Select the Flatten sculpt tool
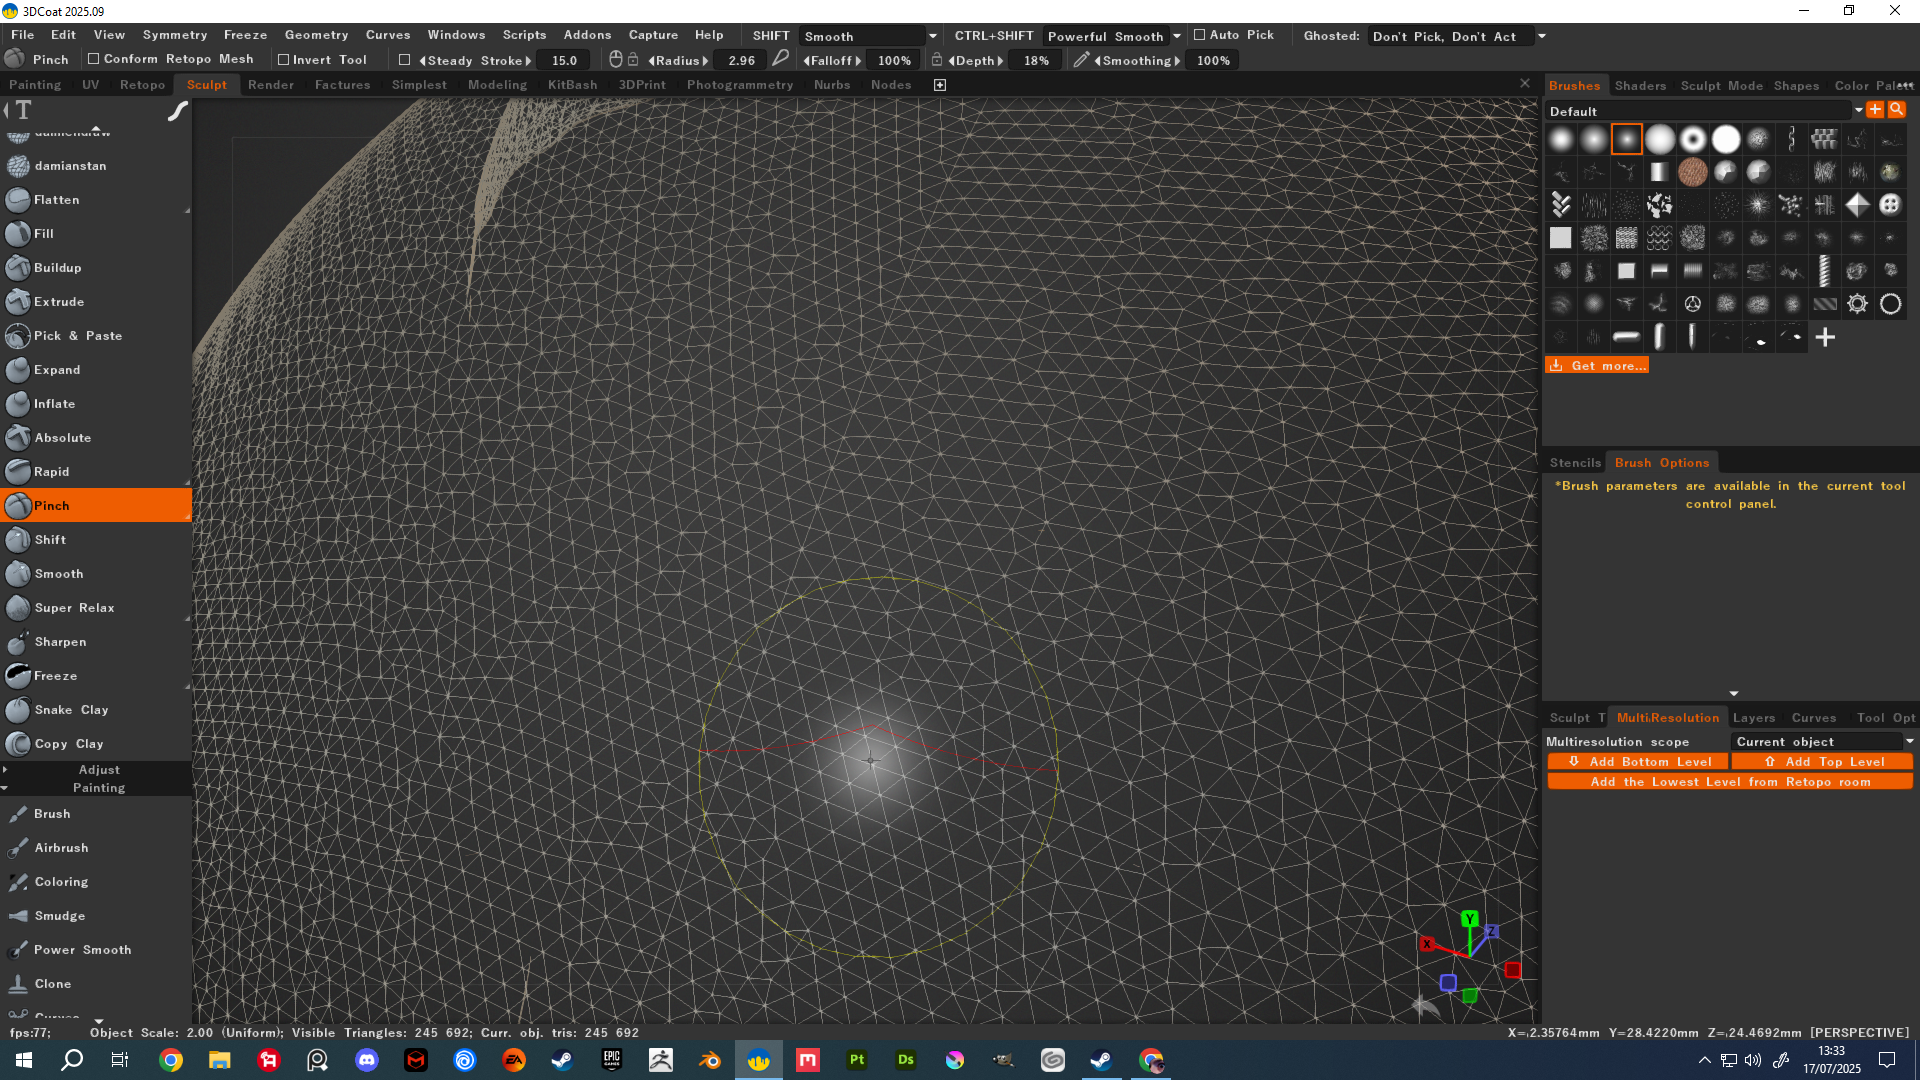This screenshot has height=1080, width=1920. (56, 200)
